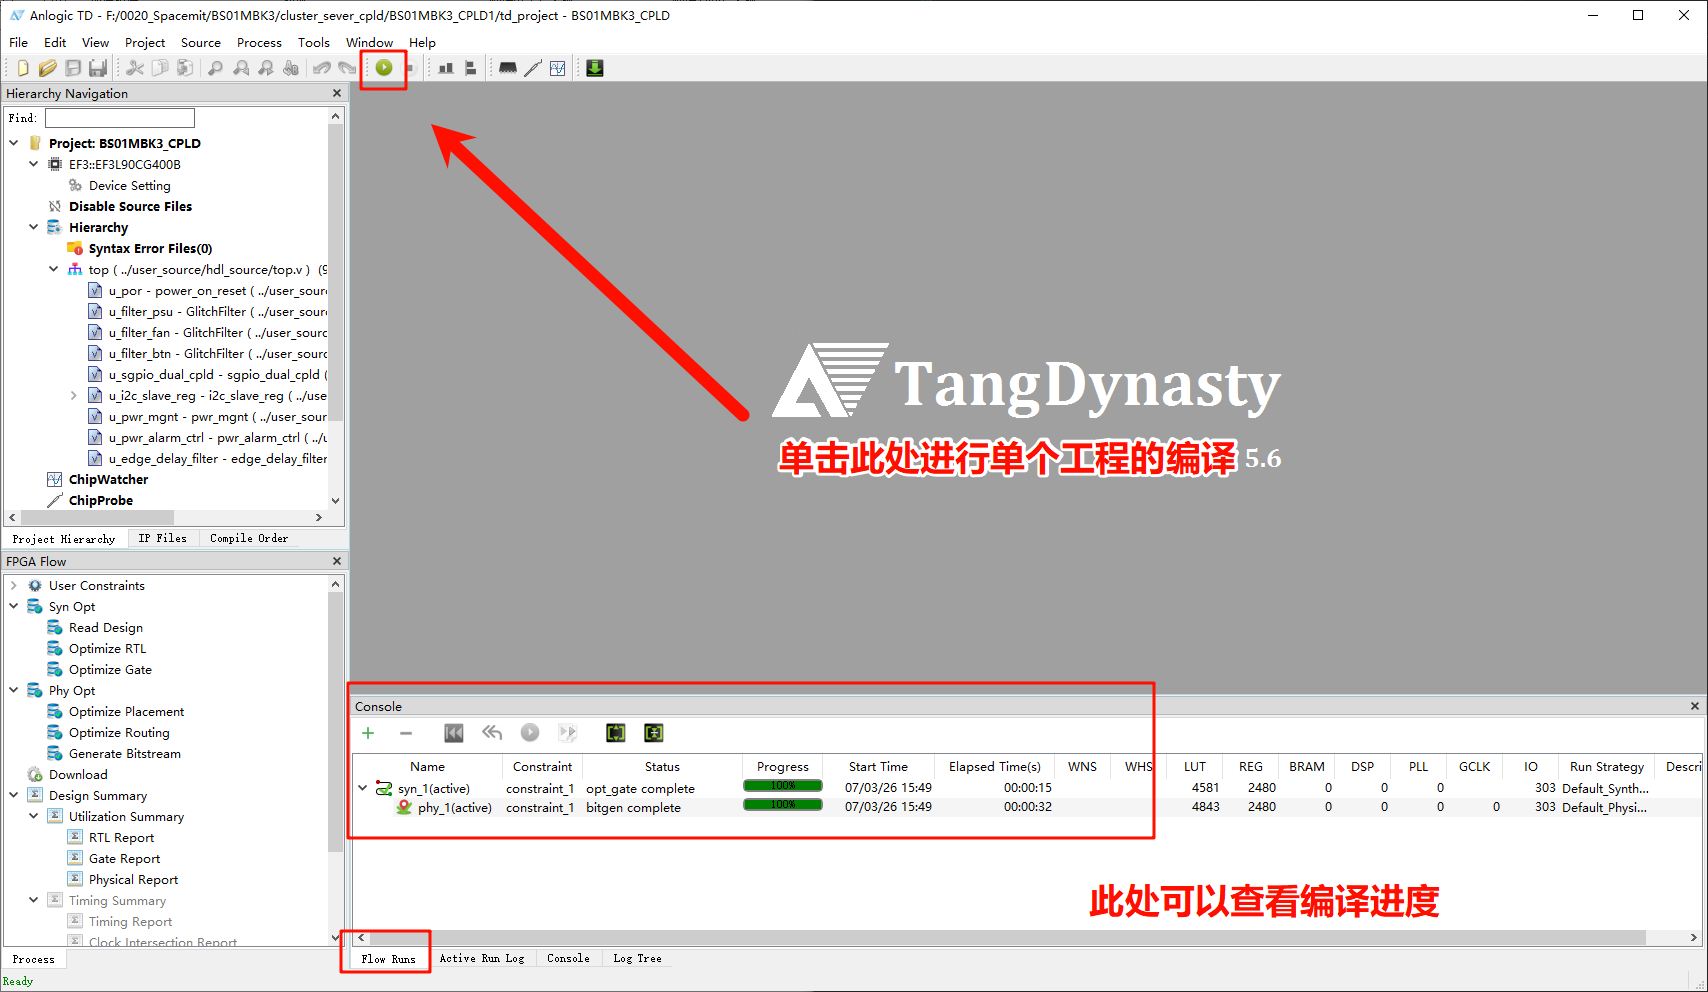Click the double-arrow step back icon in Console
The width and height of the screenshot is (1708, 992).
click(x=492, y=733)
